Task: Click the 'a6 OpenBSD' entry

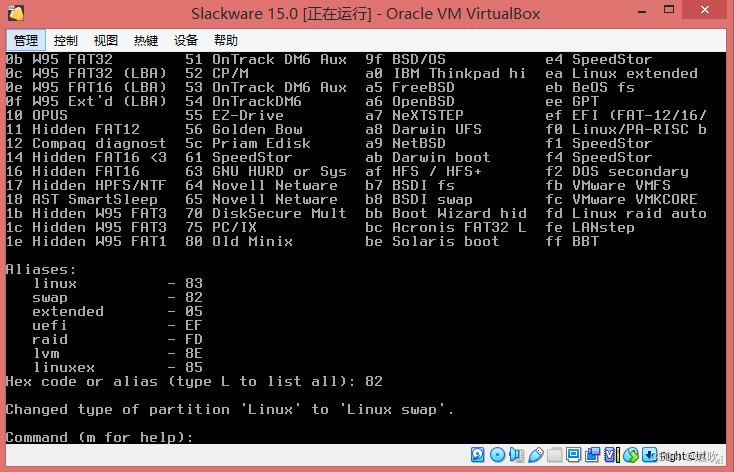Action: [x=410, y=101]
